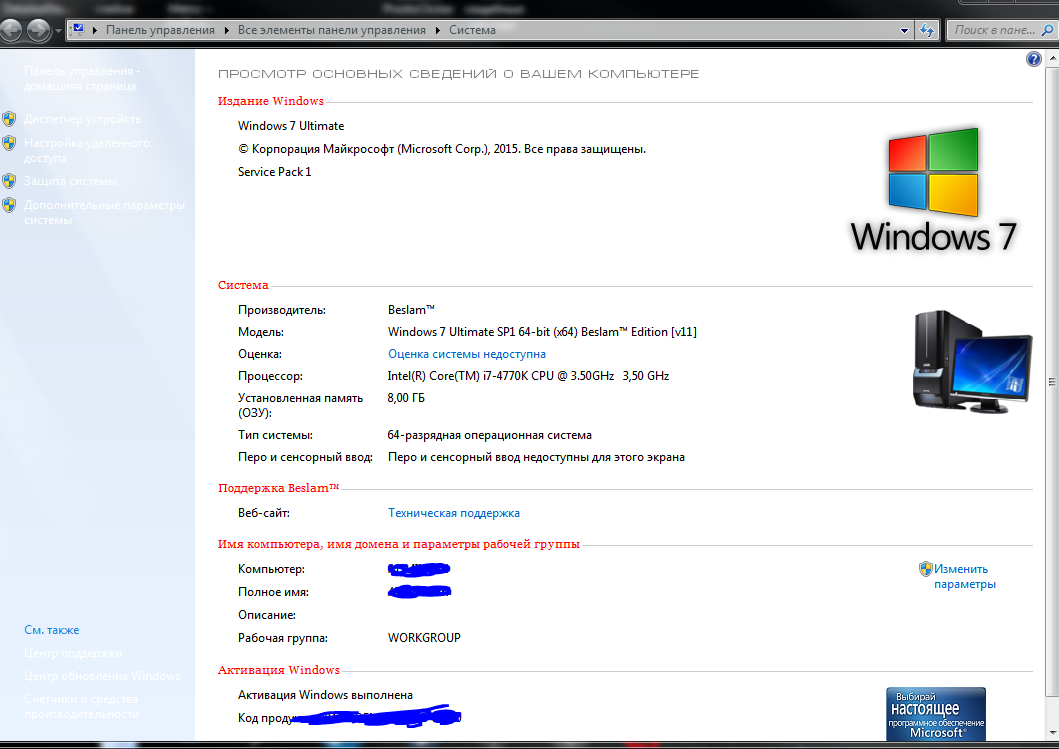Expand the arrow before 'Панель управления' breadcrumb
Image resolution: width=1059 pixels, height=749 pixels.
[95, 30]
